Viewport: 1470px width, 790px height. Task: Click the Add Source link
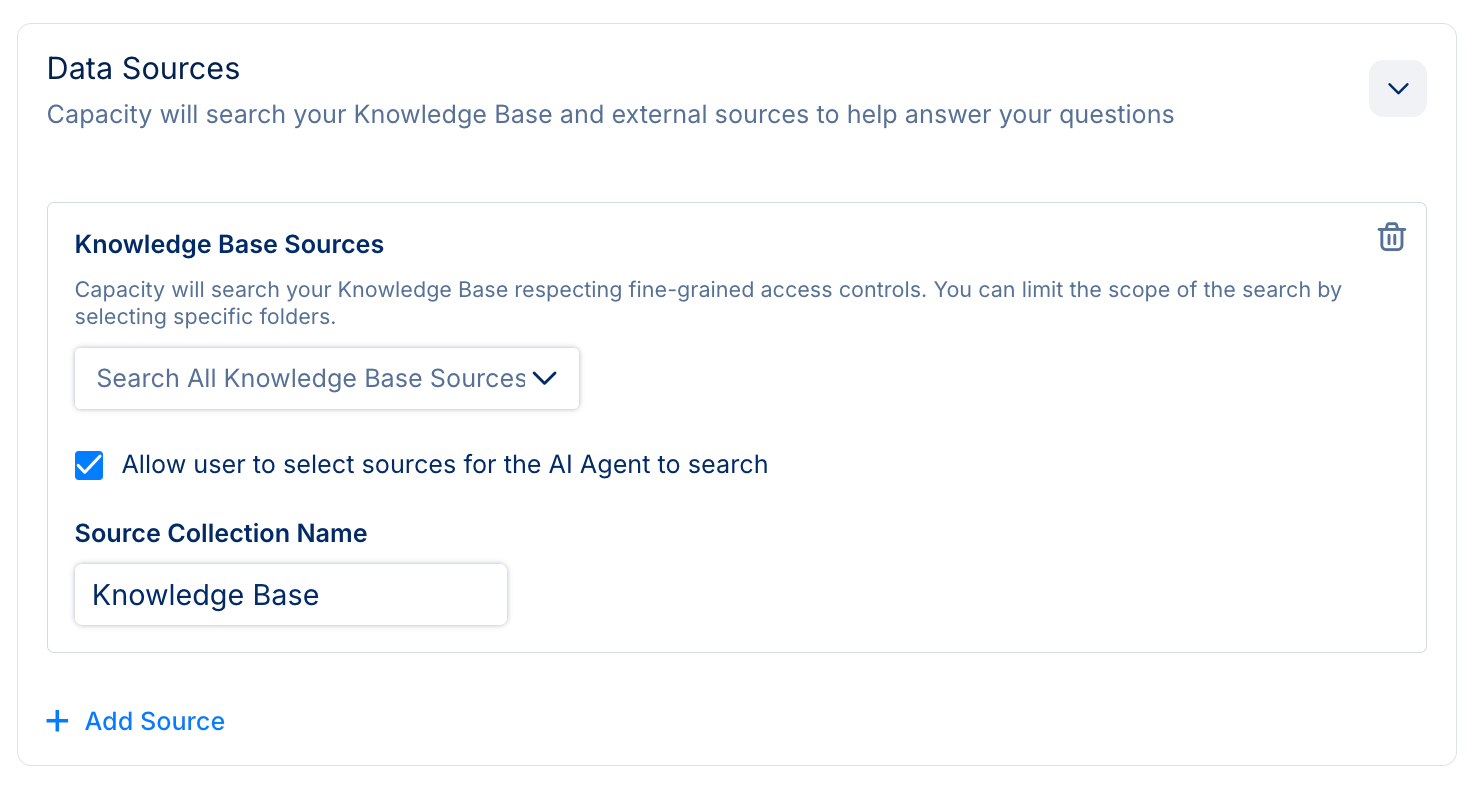pos(154,721)
